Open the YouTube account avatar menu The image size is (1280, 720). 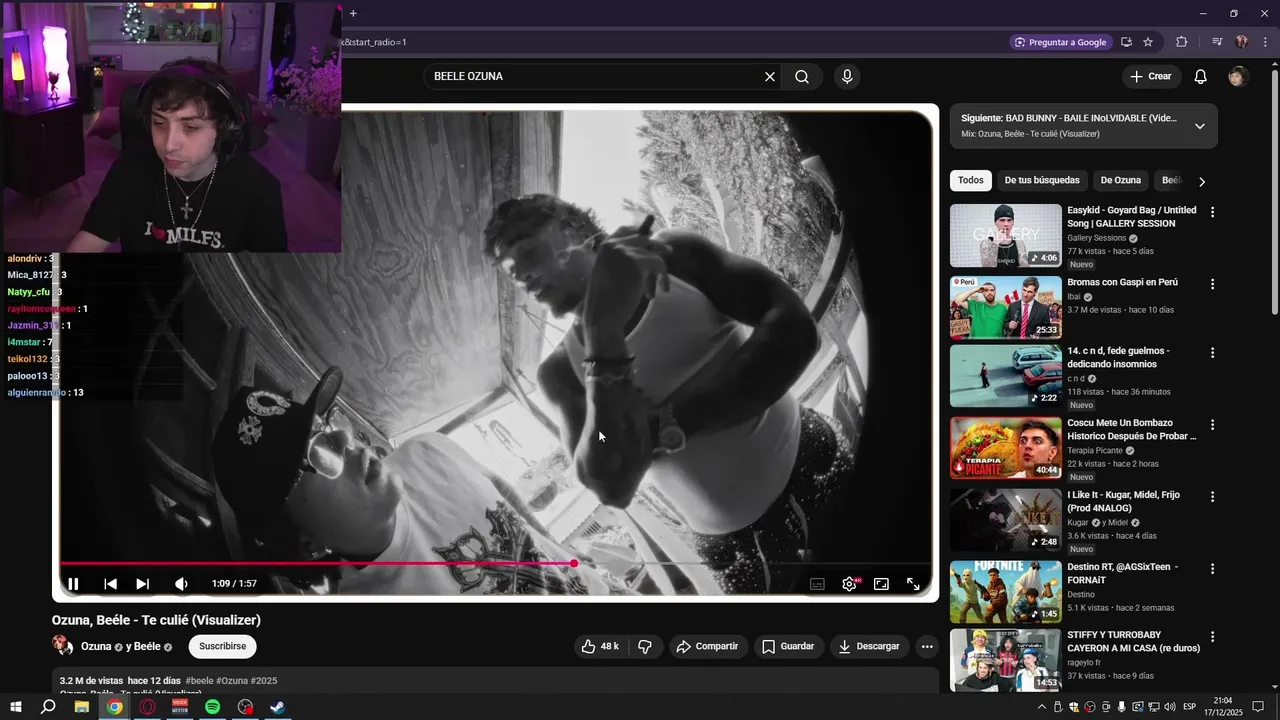pyautogui.click(x=1238, y=76)
